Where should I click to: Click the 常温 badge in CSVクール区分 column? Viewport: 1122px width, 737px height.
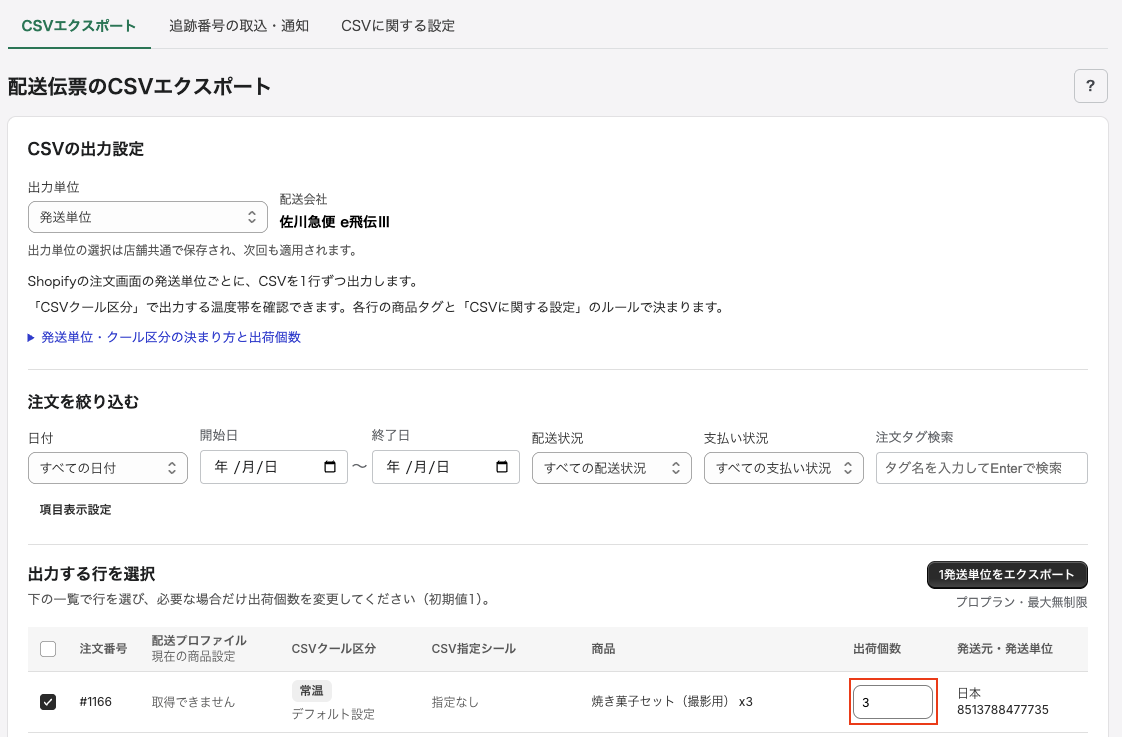coord(311,690)
